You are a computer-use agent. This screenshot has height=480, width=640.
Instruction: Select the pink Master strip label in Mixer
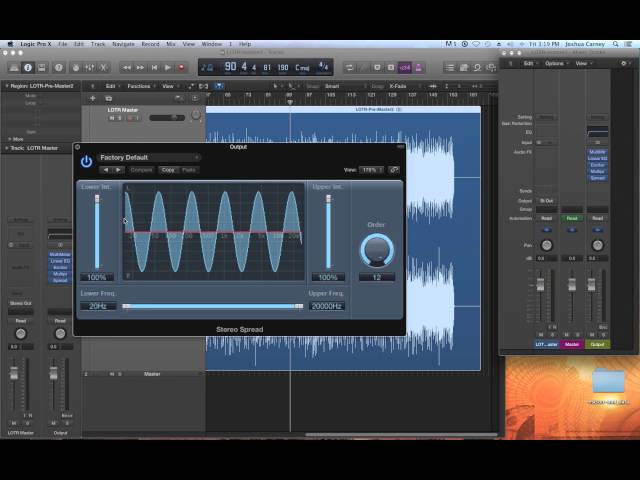(572, 344)
